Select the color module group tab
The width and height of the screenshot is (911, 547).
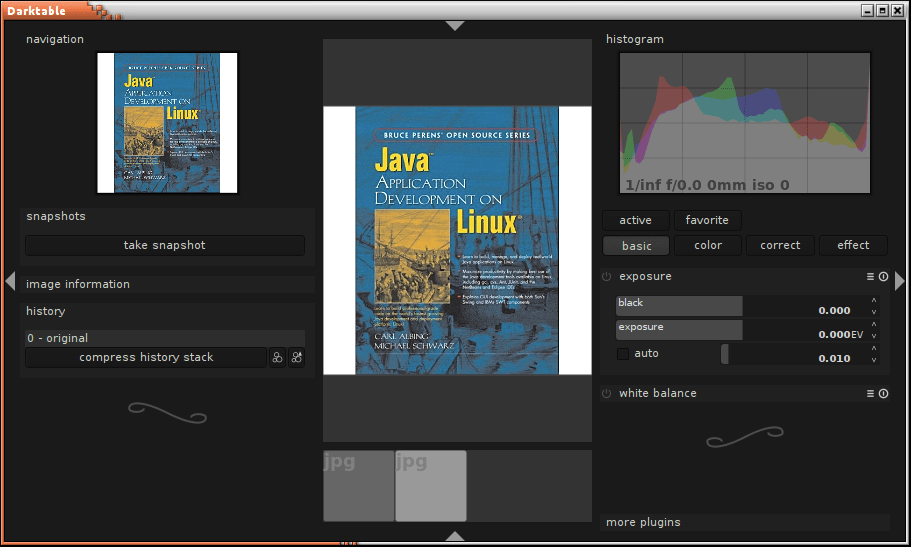tap(708, 245)
